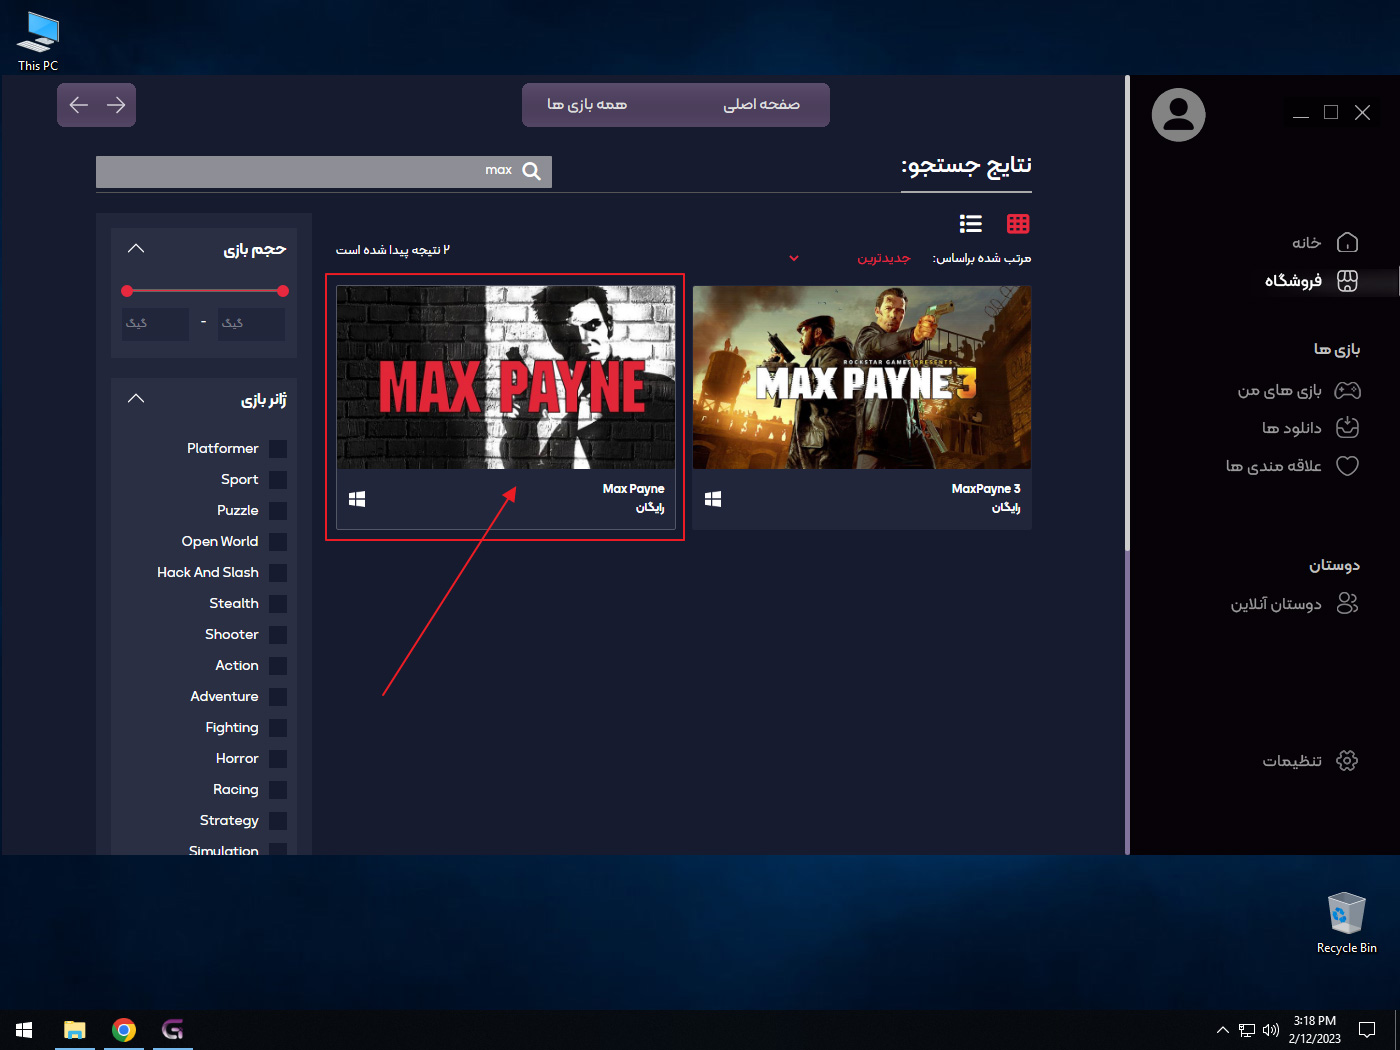1400x1050 pixels.
Task: Switch to list view layout
Action: coord(970,223)
